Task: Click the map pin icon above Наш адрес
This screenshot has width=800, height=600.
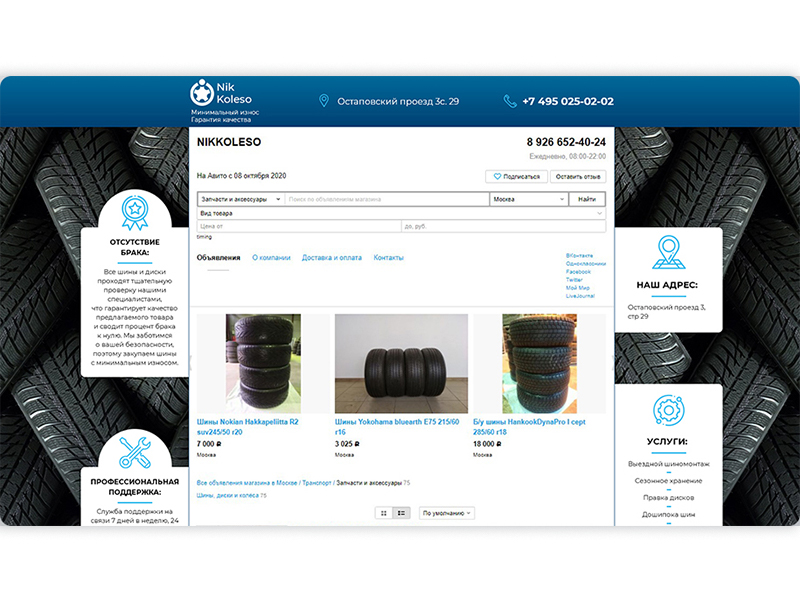Action: tap(668, 252)
